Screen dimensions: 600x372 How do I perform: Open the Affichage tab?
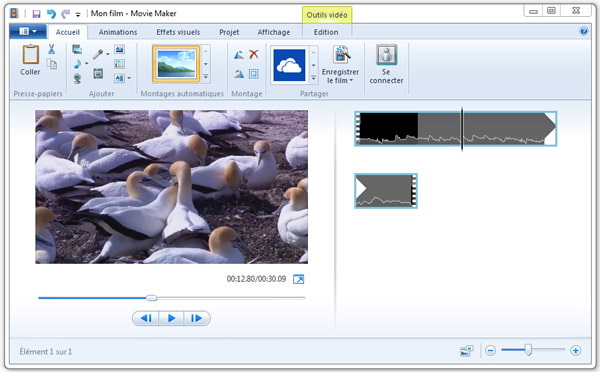click(x=274, y=32)
